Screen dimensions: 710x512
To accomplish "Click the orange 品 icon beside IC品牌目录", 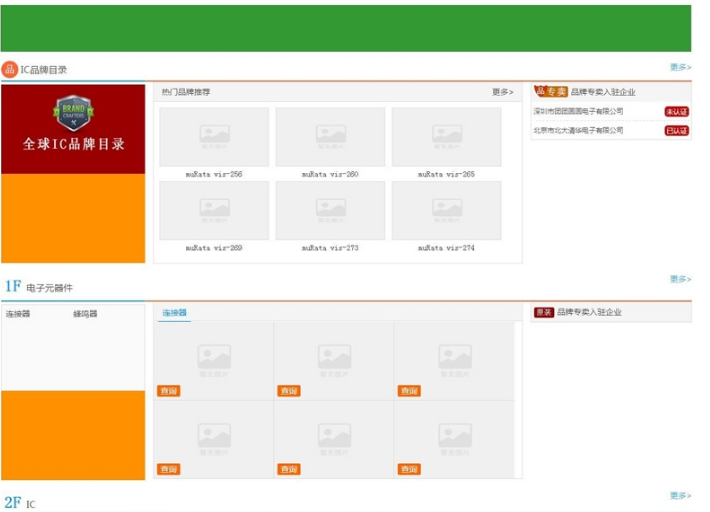I will point(10,69).
